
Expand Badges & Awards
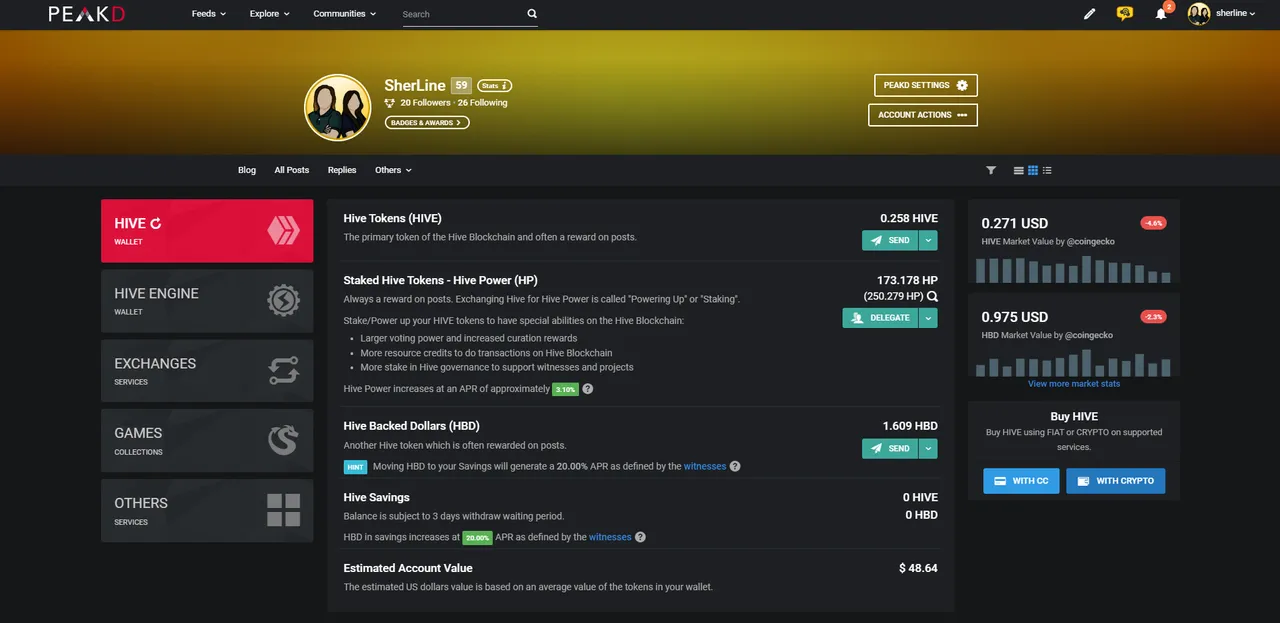click(x=427, y=123)
